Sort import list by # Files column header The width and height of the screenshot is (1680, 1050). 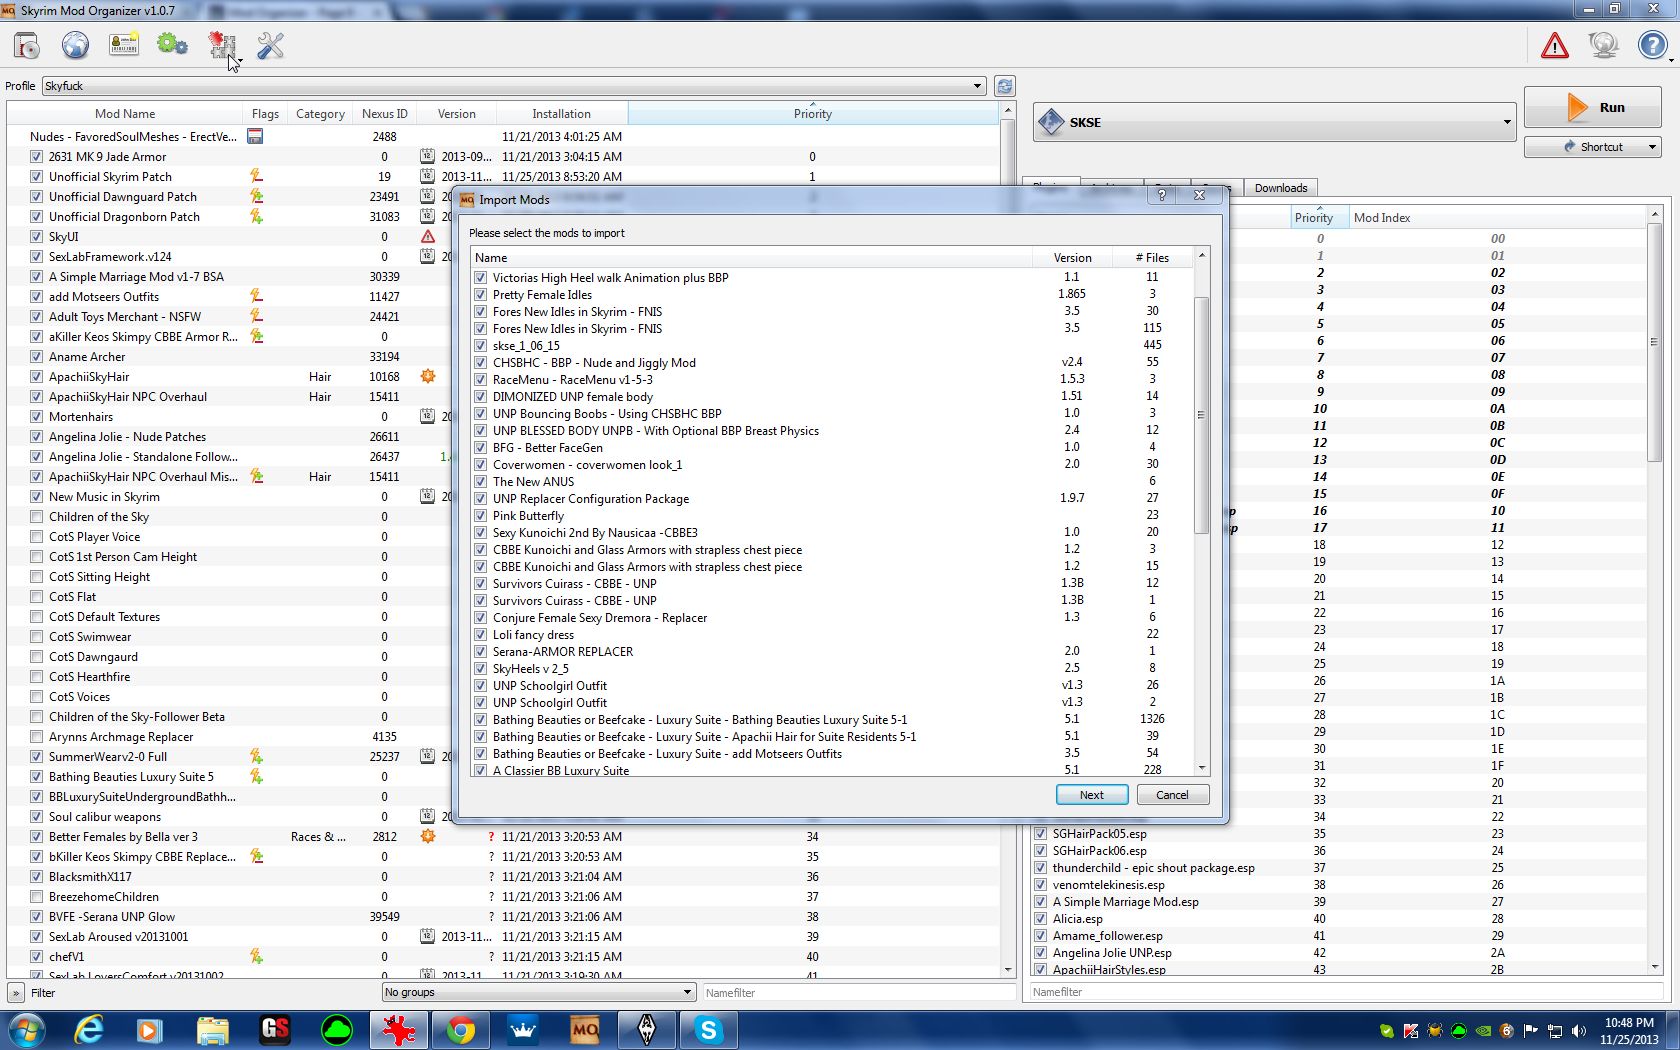tap(1152, 258)
